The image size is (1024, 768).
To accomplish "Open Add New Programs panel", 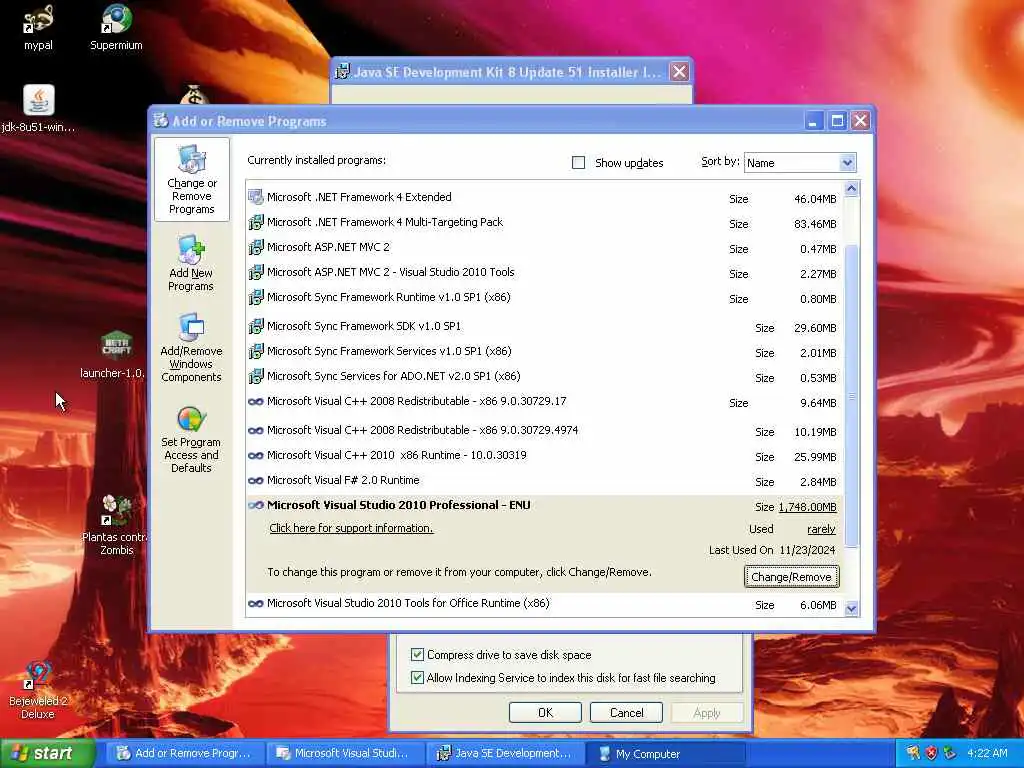I will coord(191,264).
